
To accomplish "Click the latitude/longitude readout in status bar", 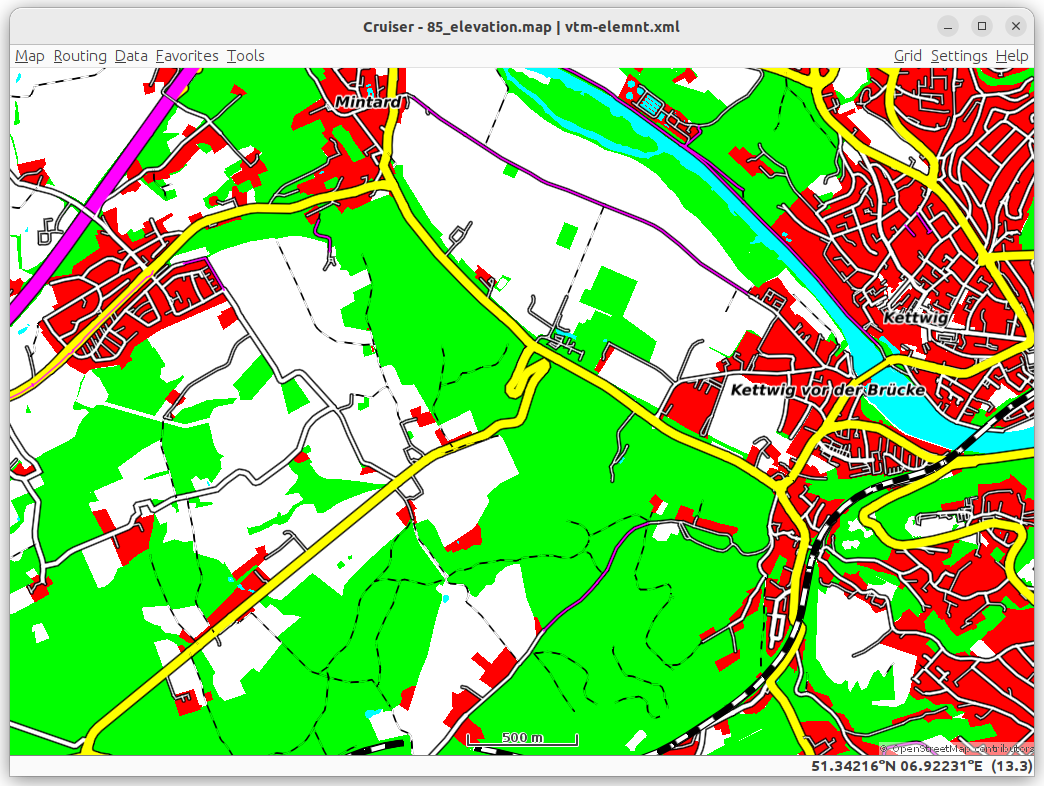I will point(896,766).
